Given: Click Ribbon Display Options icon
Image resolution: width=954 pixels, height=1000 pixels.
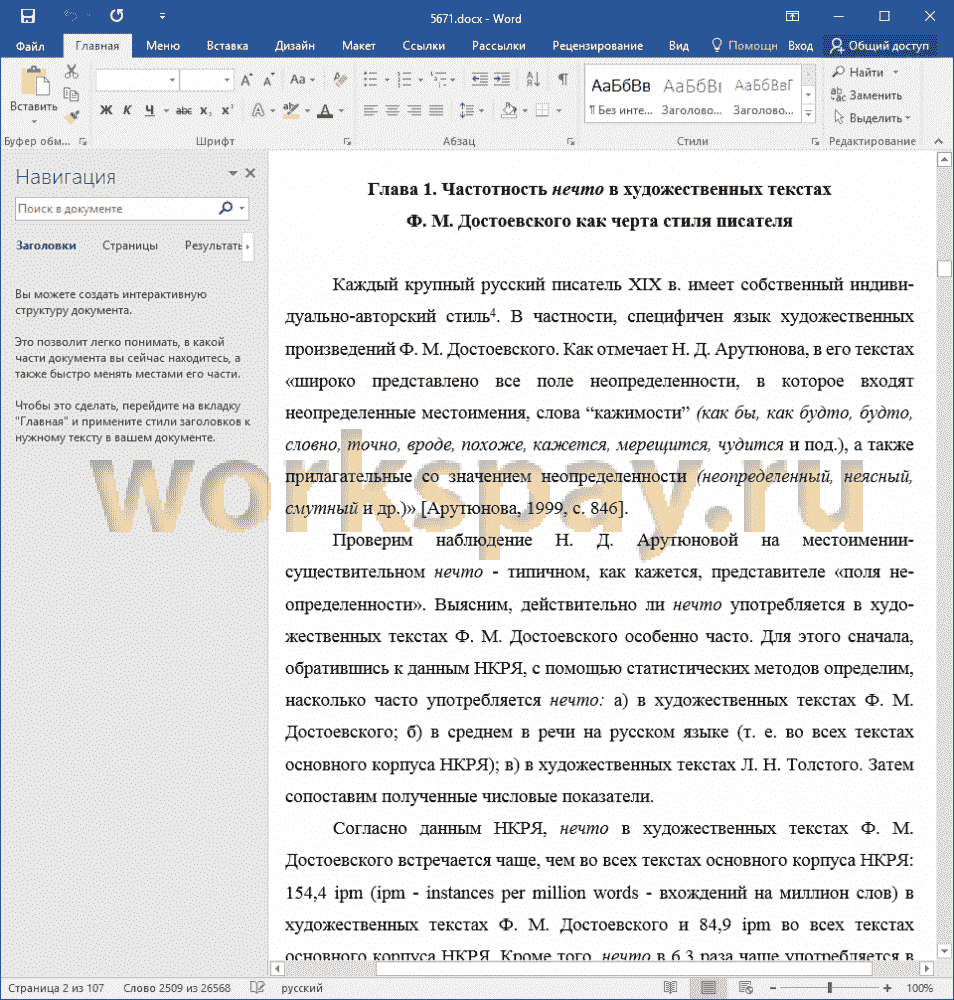Looking at the screenshot, I should pyautogui.click(x=792, y=17).
